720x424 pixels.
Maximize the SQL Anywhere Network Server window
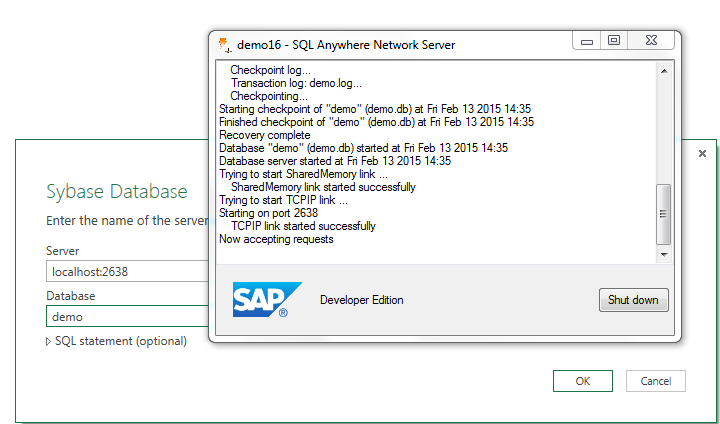pyautogui.click(x=614, y=41)
